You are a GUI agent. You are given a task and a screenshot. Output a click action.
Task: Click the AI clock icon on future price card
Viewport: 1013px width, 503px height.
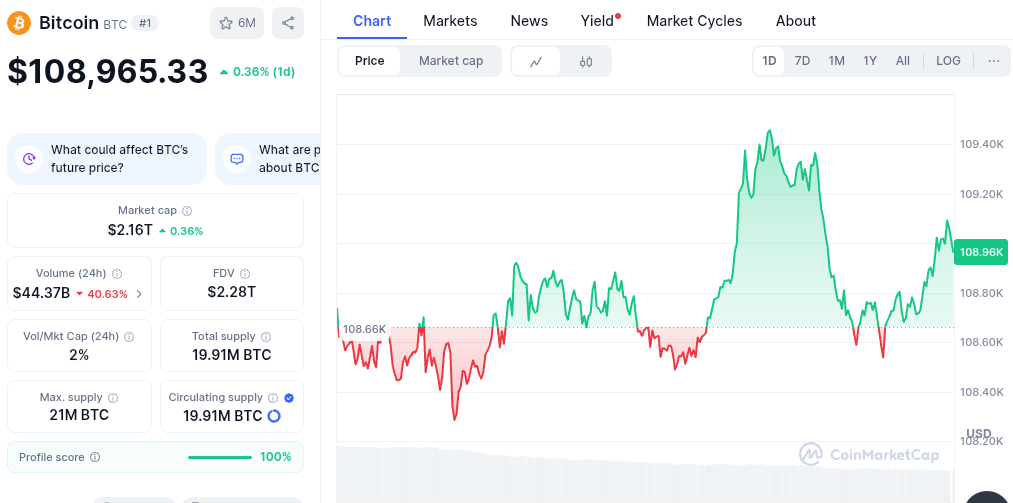coord(29,159)
